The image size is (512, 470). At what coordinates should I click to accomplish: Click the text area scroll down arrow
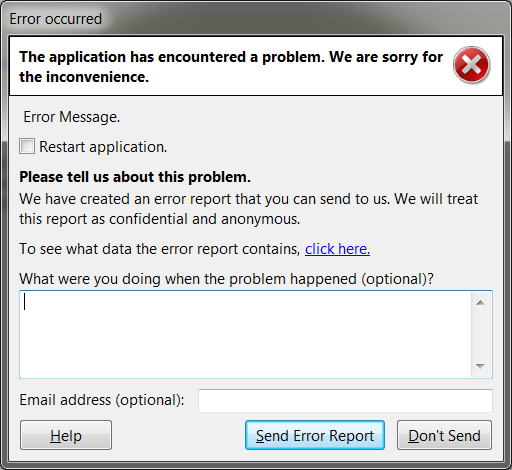click(x=480, y=366)
